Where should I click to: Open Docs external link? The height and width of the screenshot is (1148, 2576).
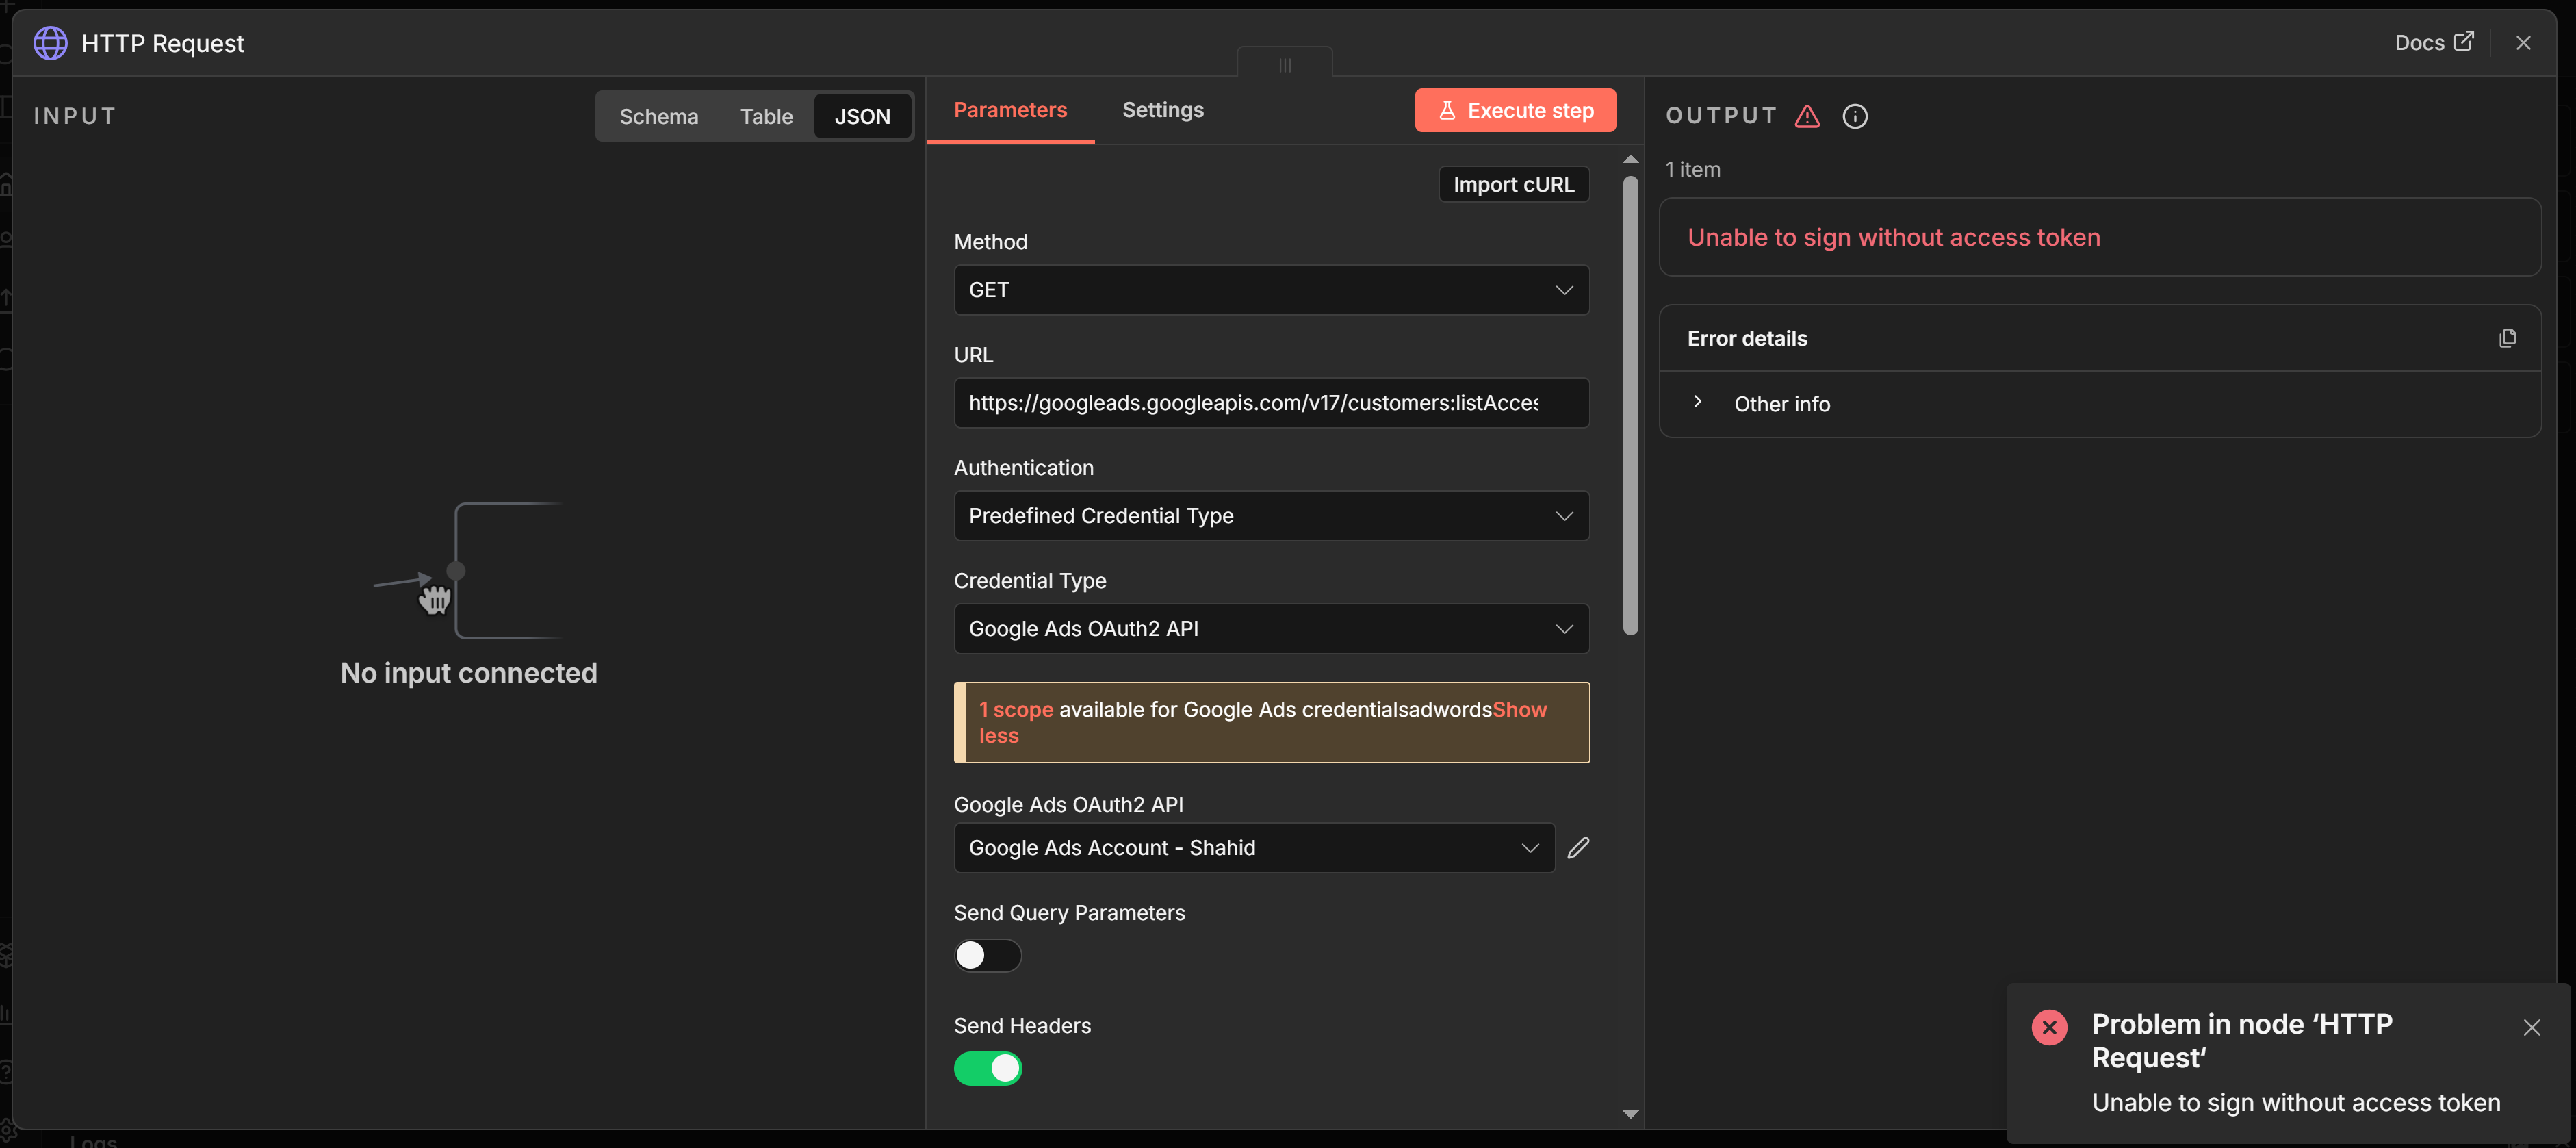[x=2433, y=42]
